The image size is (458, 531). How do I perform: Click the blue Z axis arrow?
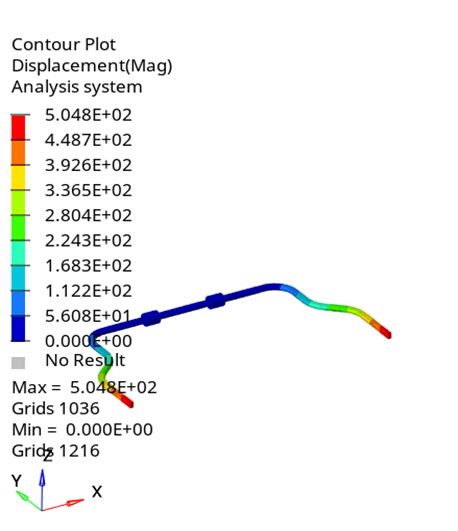(x=42, y=489)
